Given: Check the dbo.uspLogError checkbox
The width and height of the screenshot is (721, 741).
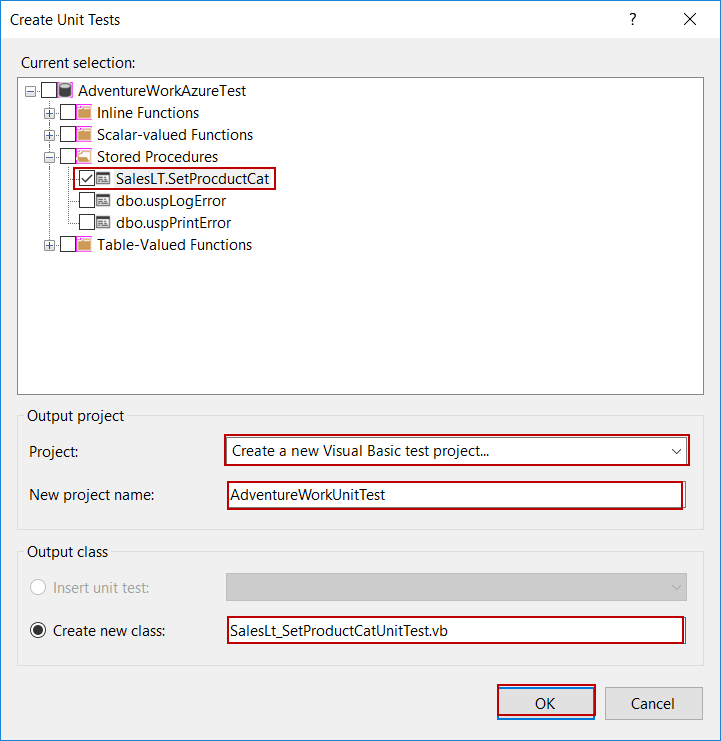Looking at the screenshot, I should [x=87, y=201].
